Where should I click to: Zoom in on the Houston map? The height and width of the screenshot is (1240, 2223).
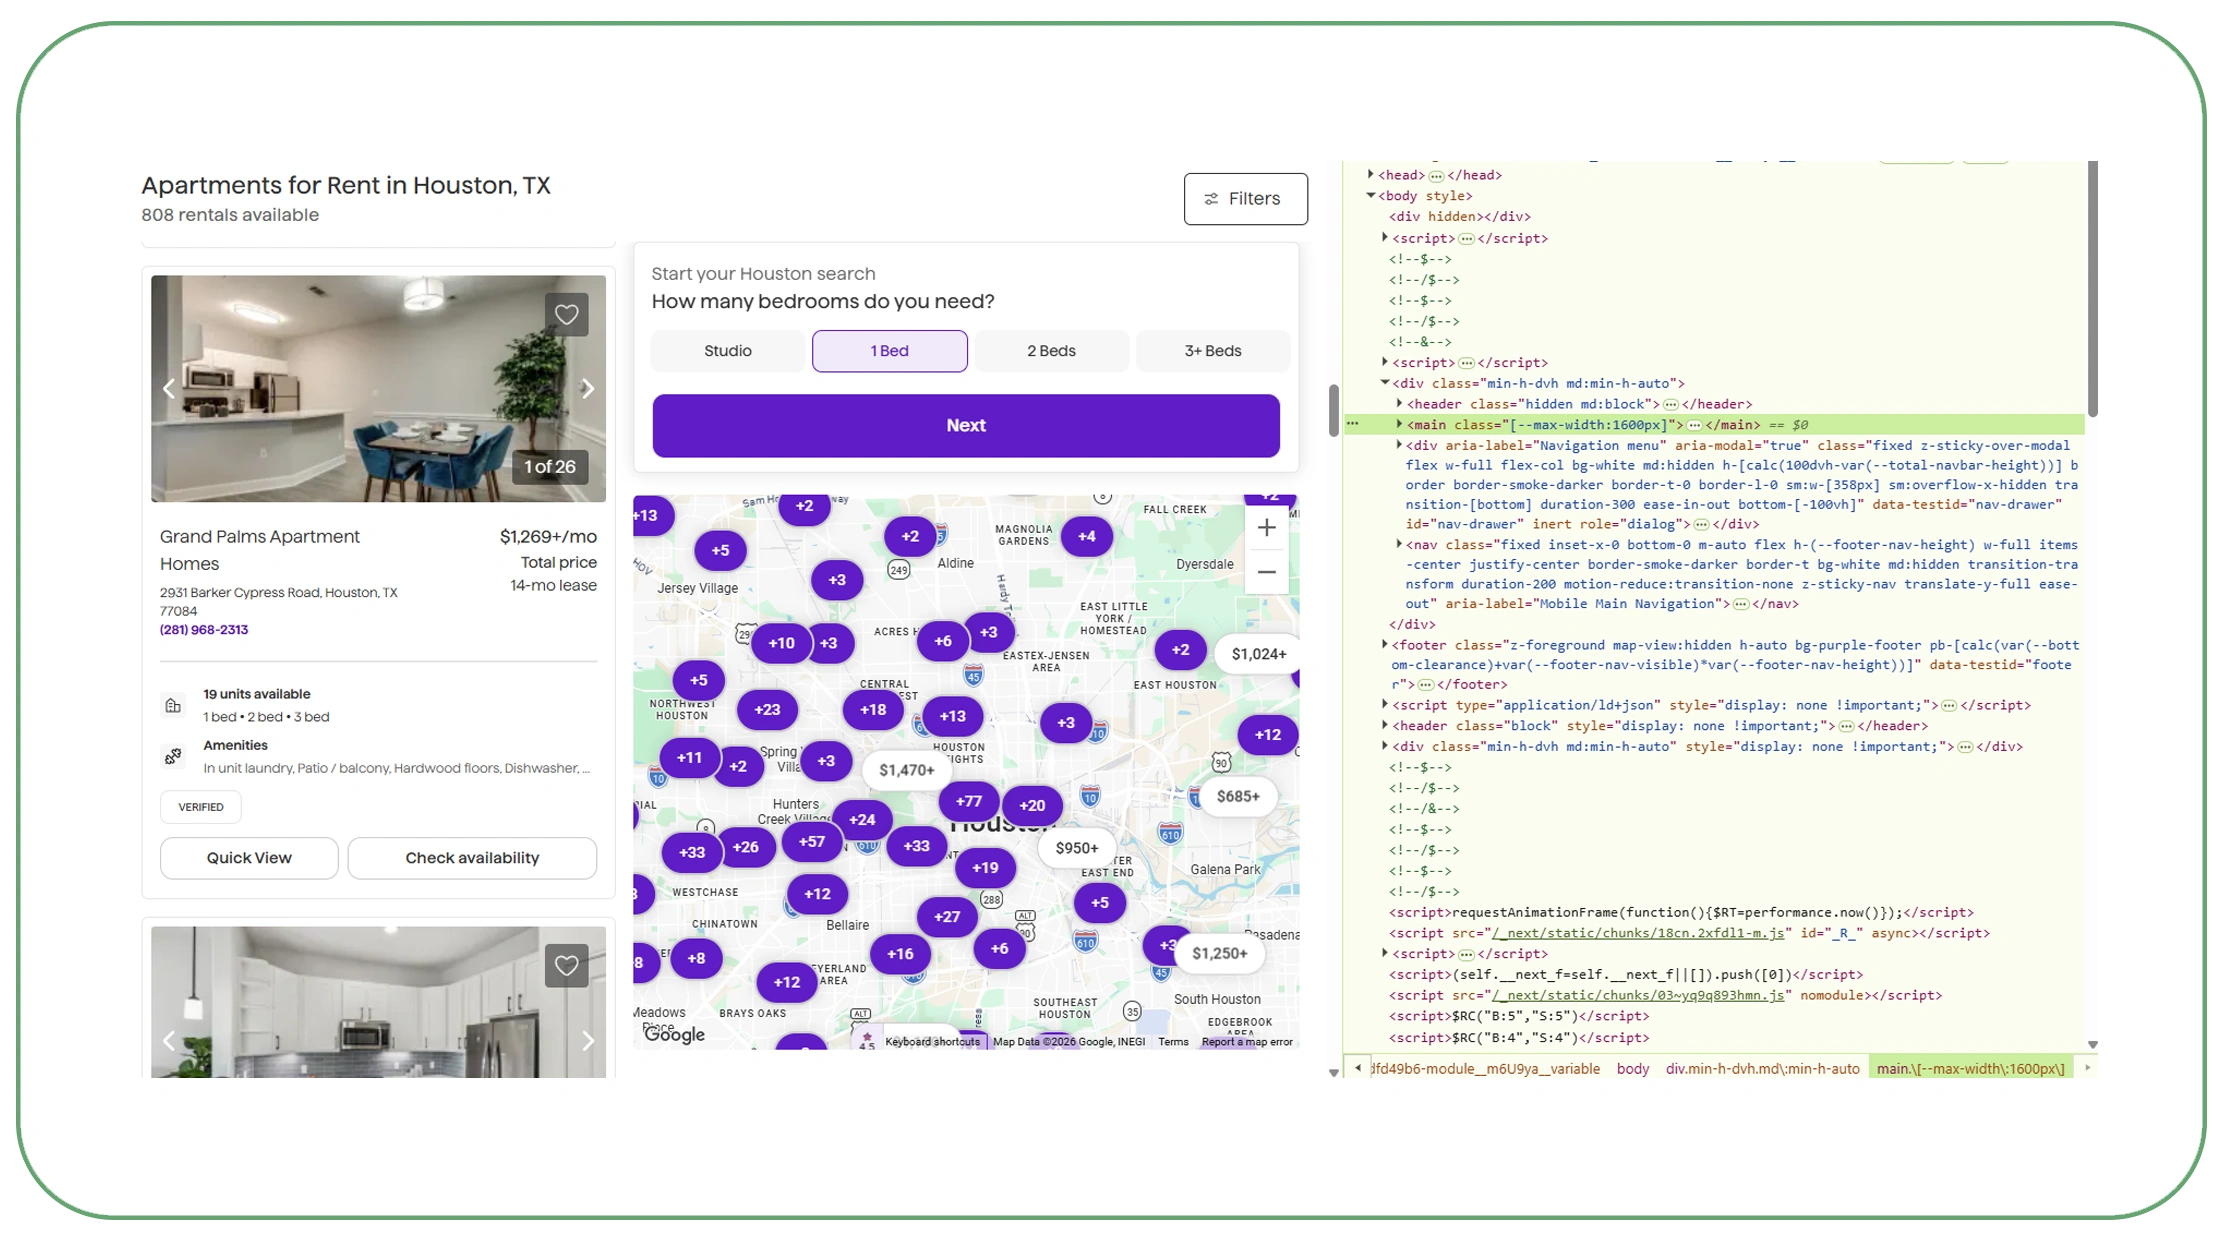pyautogui.click(x=1267, y=528)
